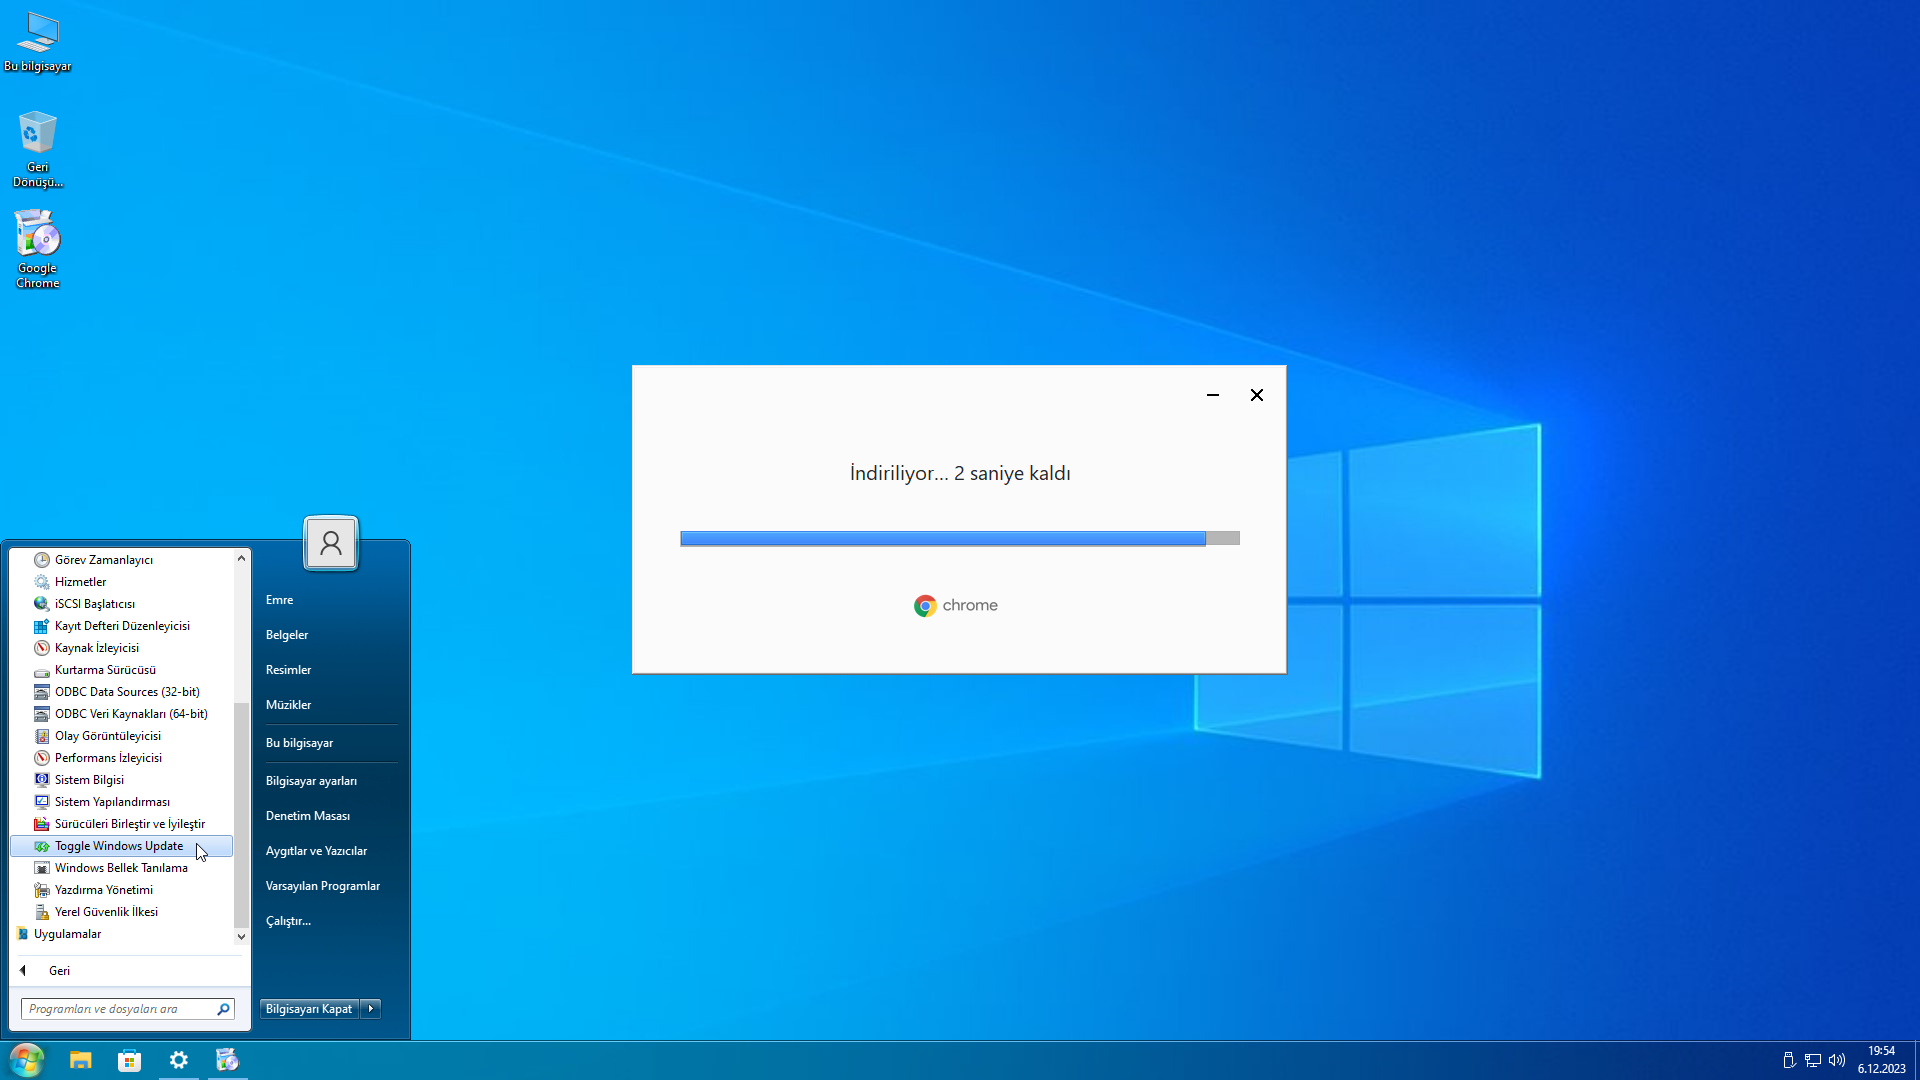Open Müzikler from start menu
Image resolution: width=1920 pixels, height=1080 pixels.
(x=330, y=705)
